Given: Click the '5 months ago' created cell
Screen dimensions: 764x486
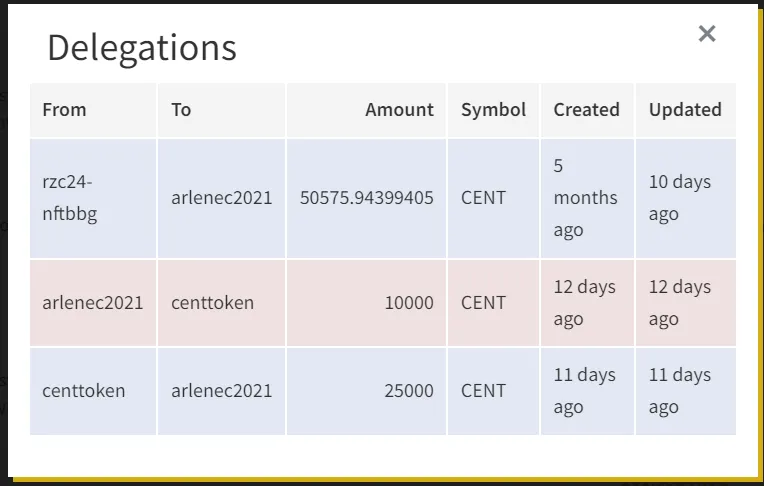Looking at the screenshot, I should click(587, 198).
